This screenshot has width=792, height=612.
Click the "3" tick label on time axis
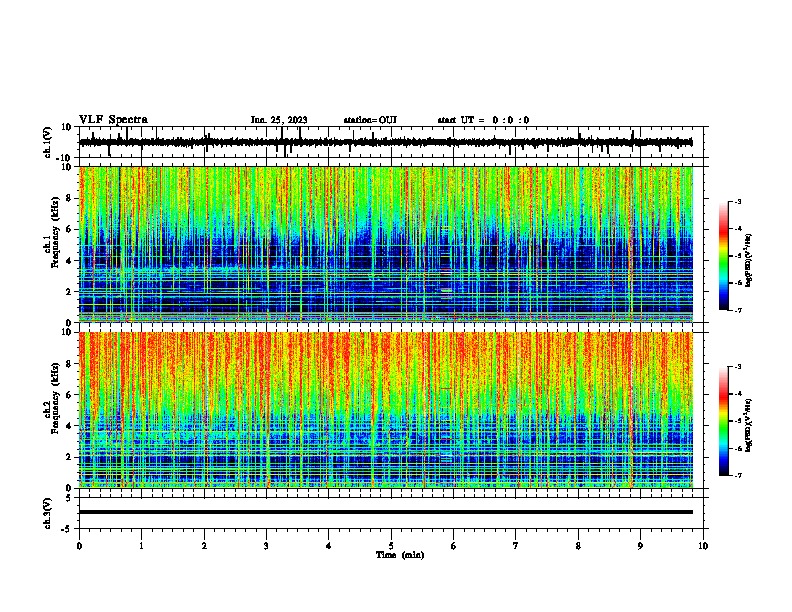(266, 546)
